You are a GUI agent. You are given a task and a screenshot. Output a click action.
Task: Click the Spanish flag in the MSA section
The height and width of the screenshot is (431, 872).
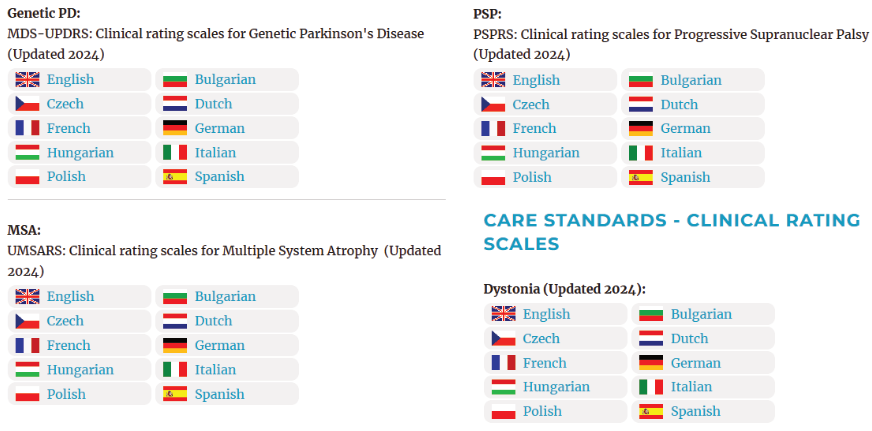175,394
